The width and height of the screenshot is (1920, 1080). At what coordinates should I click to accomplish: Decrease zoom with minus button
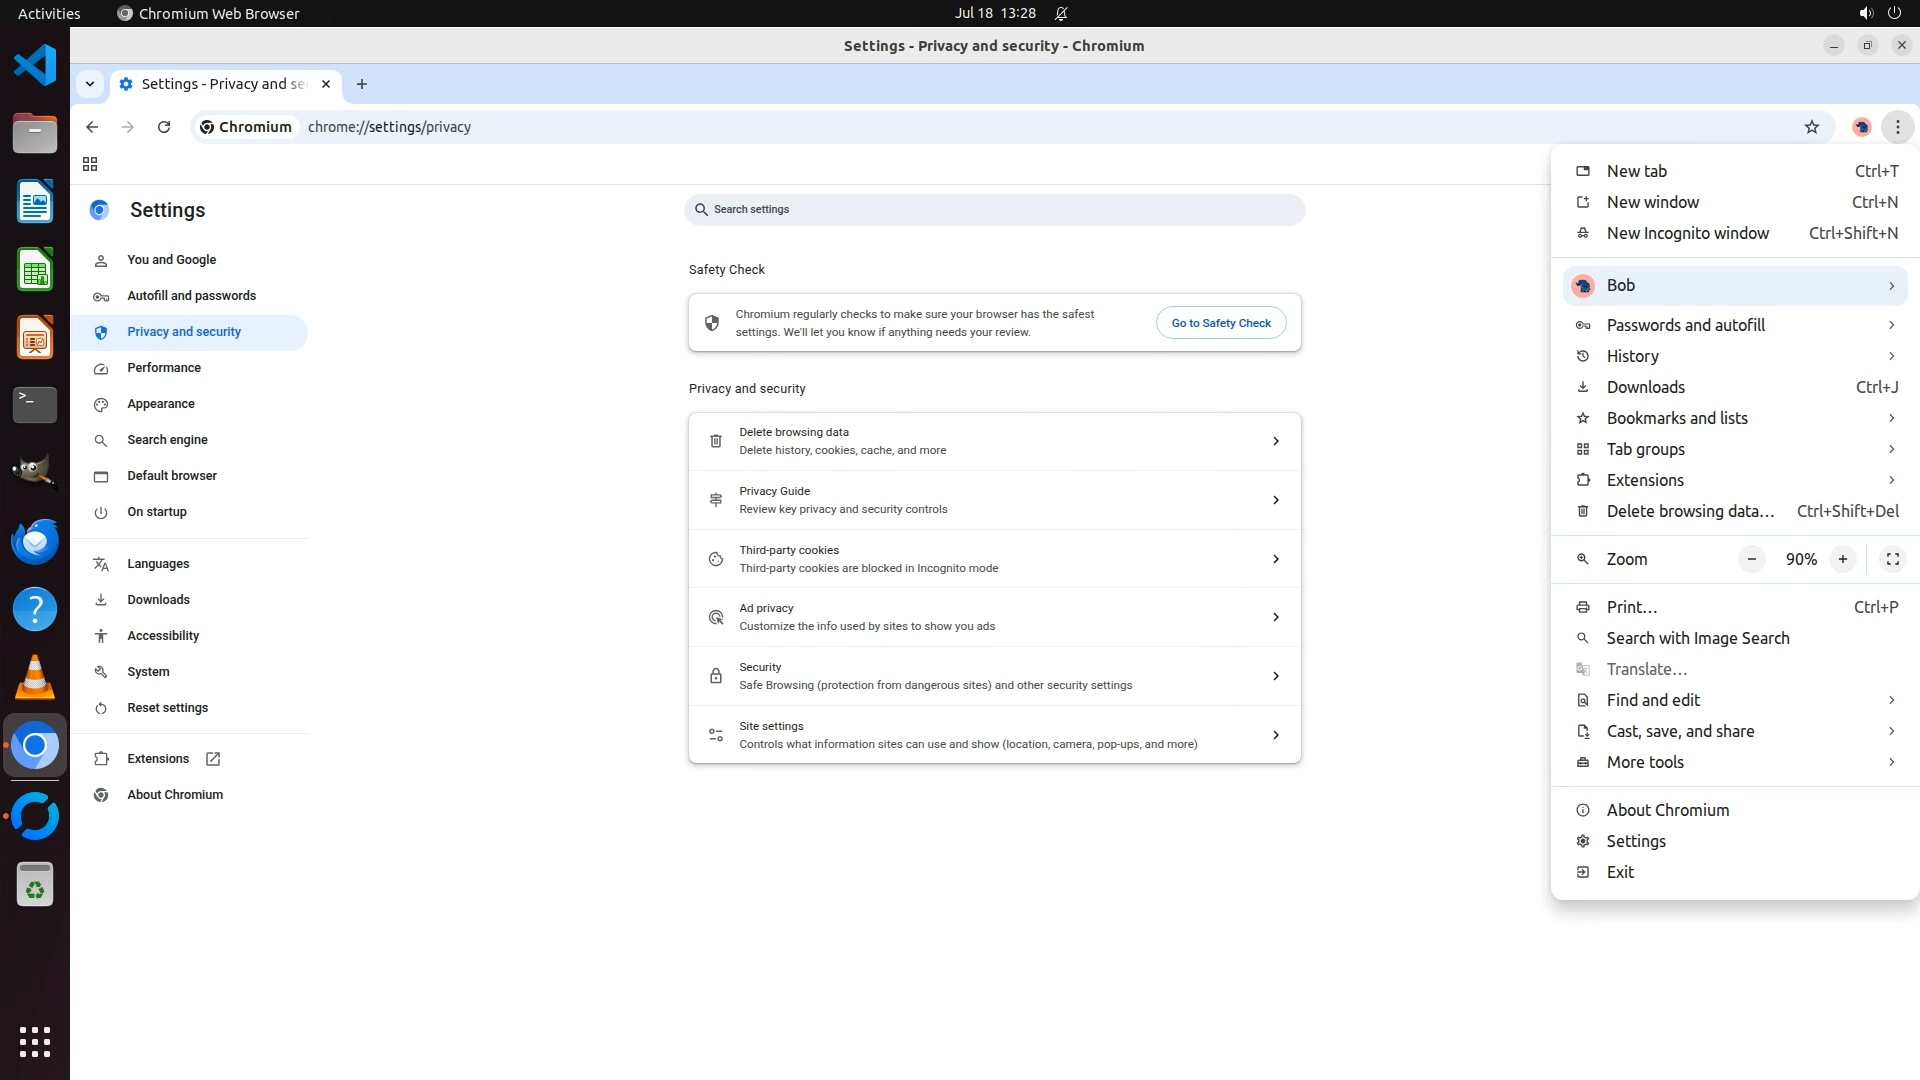click(x=1751, y=559)
